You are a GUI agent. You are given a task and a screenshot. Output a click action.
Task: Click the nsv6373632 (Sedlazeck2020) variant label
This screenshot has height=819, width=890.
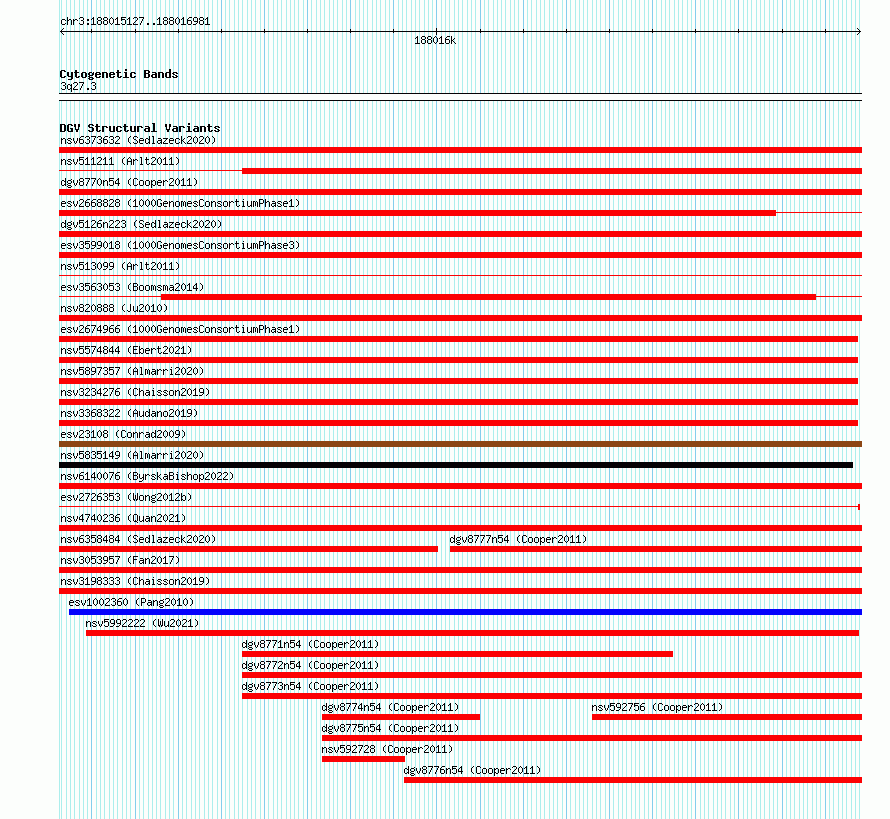coord(138,140)
